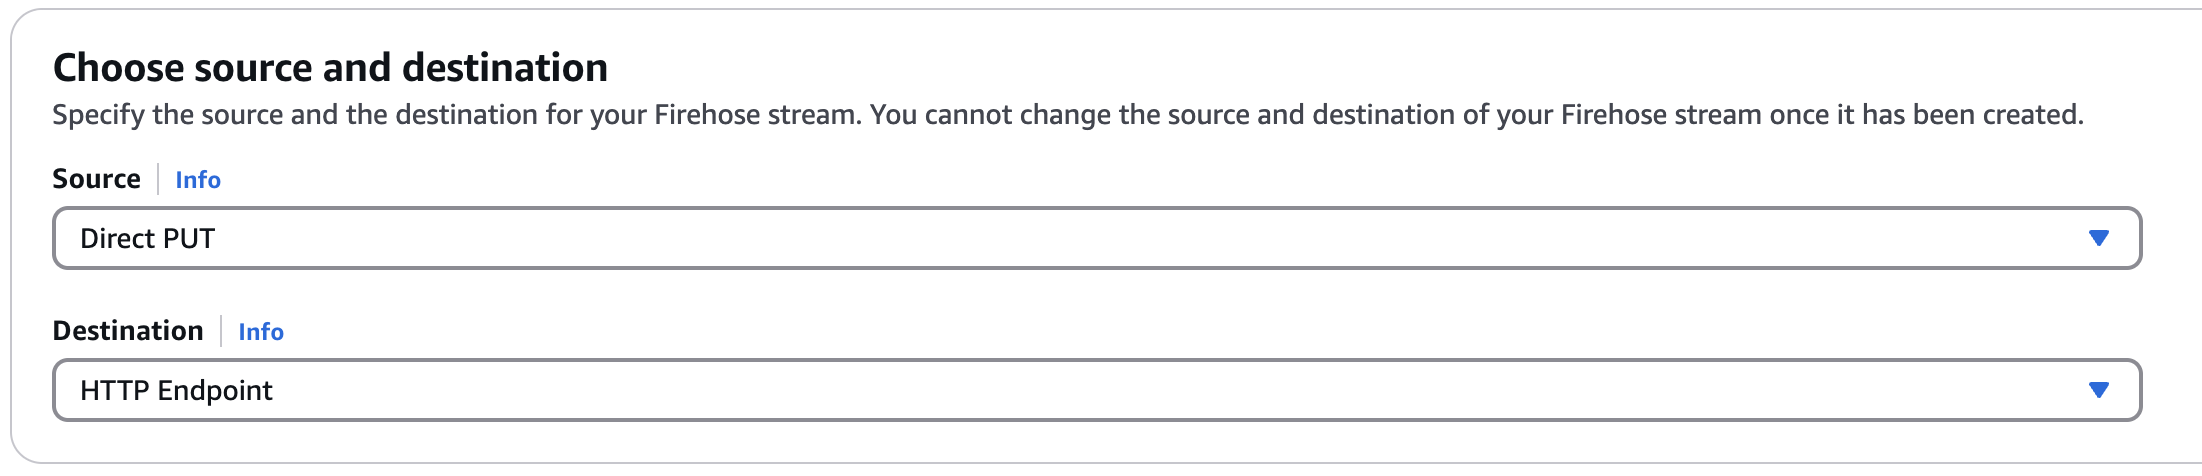Screen dimensions: 2202x476
Task: Open the Info link next to Destination
Action: pos(261,332)
